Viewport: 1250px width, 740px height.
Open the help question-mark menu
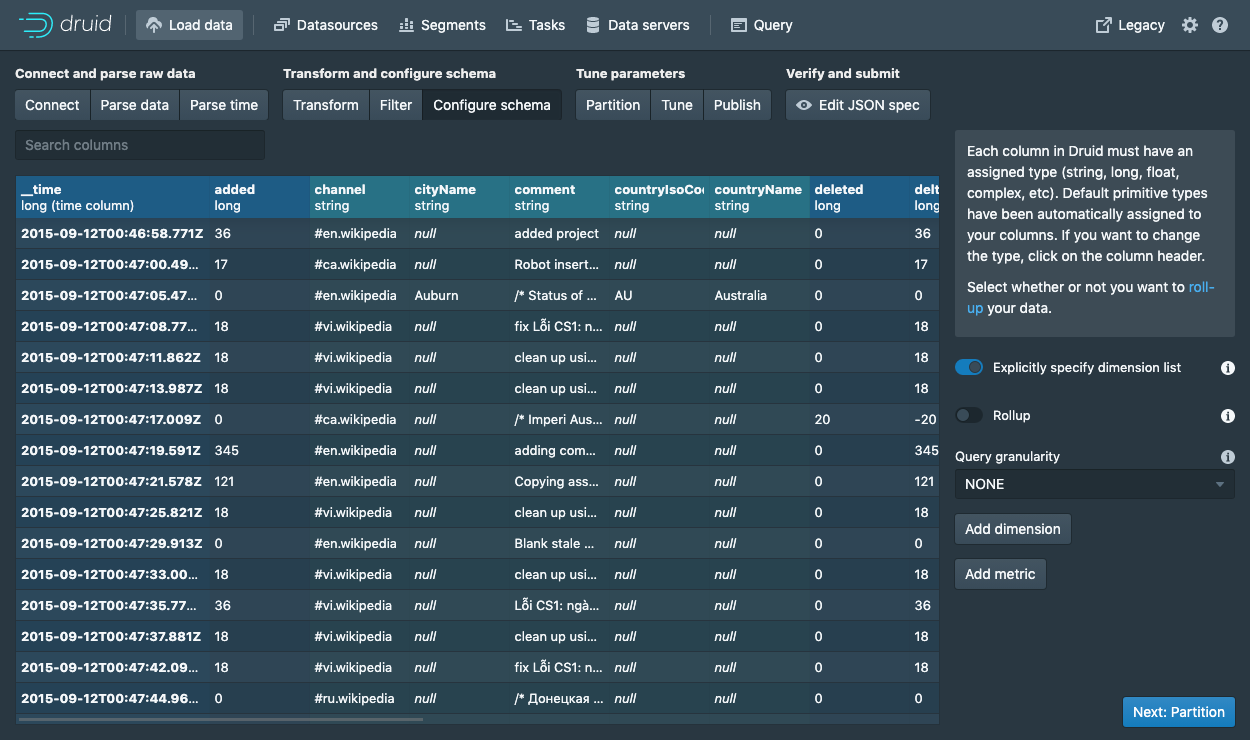(x=1220, y=25)
